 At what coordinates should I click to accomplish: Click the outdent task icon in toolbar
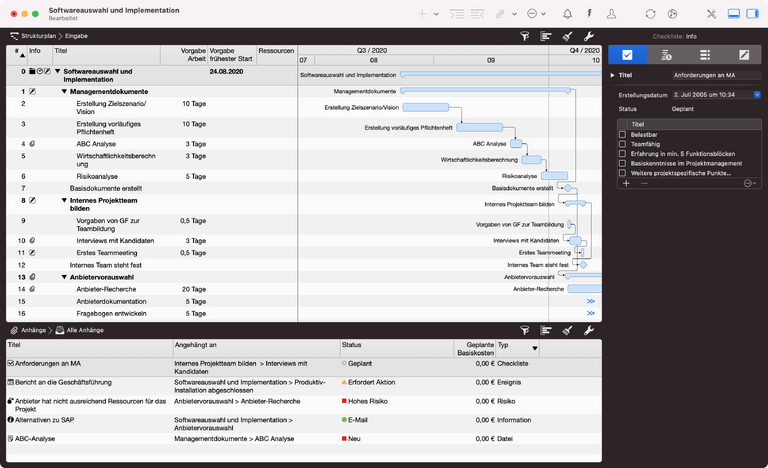tap(478, 14)
